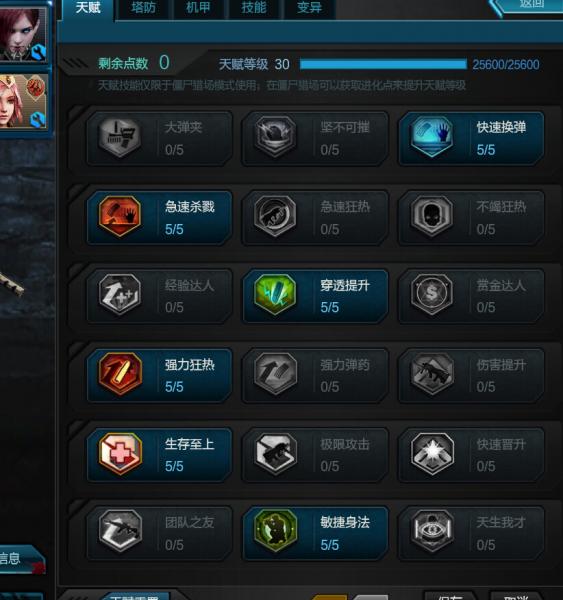Select the blue 快速换弹 talent icon
Screen dimensions: 563x600
[432, 137]
